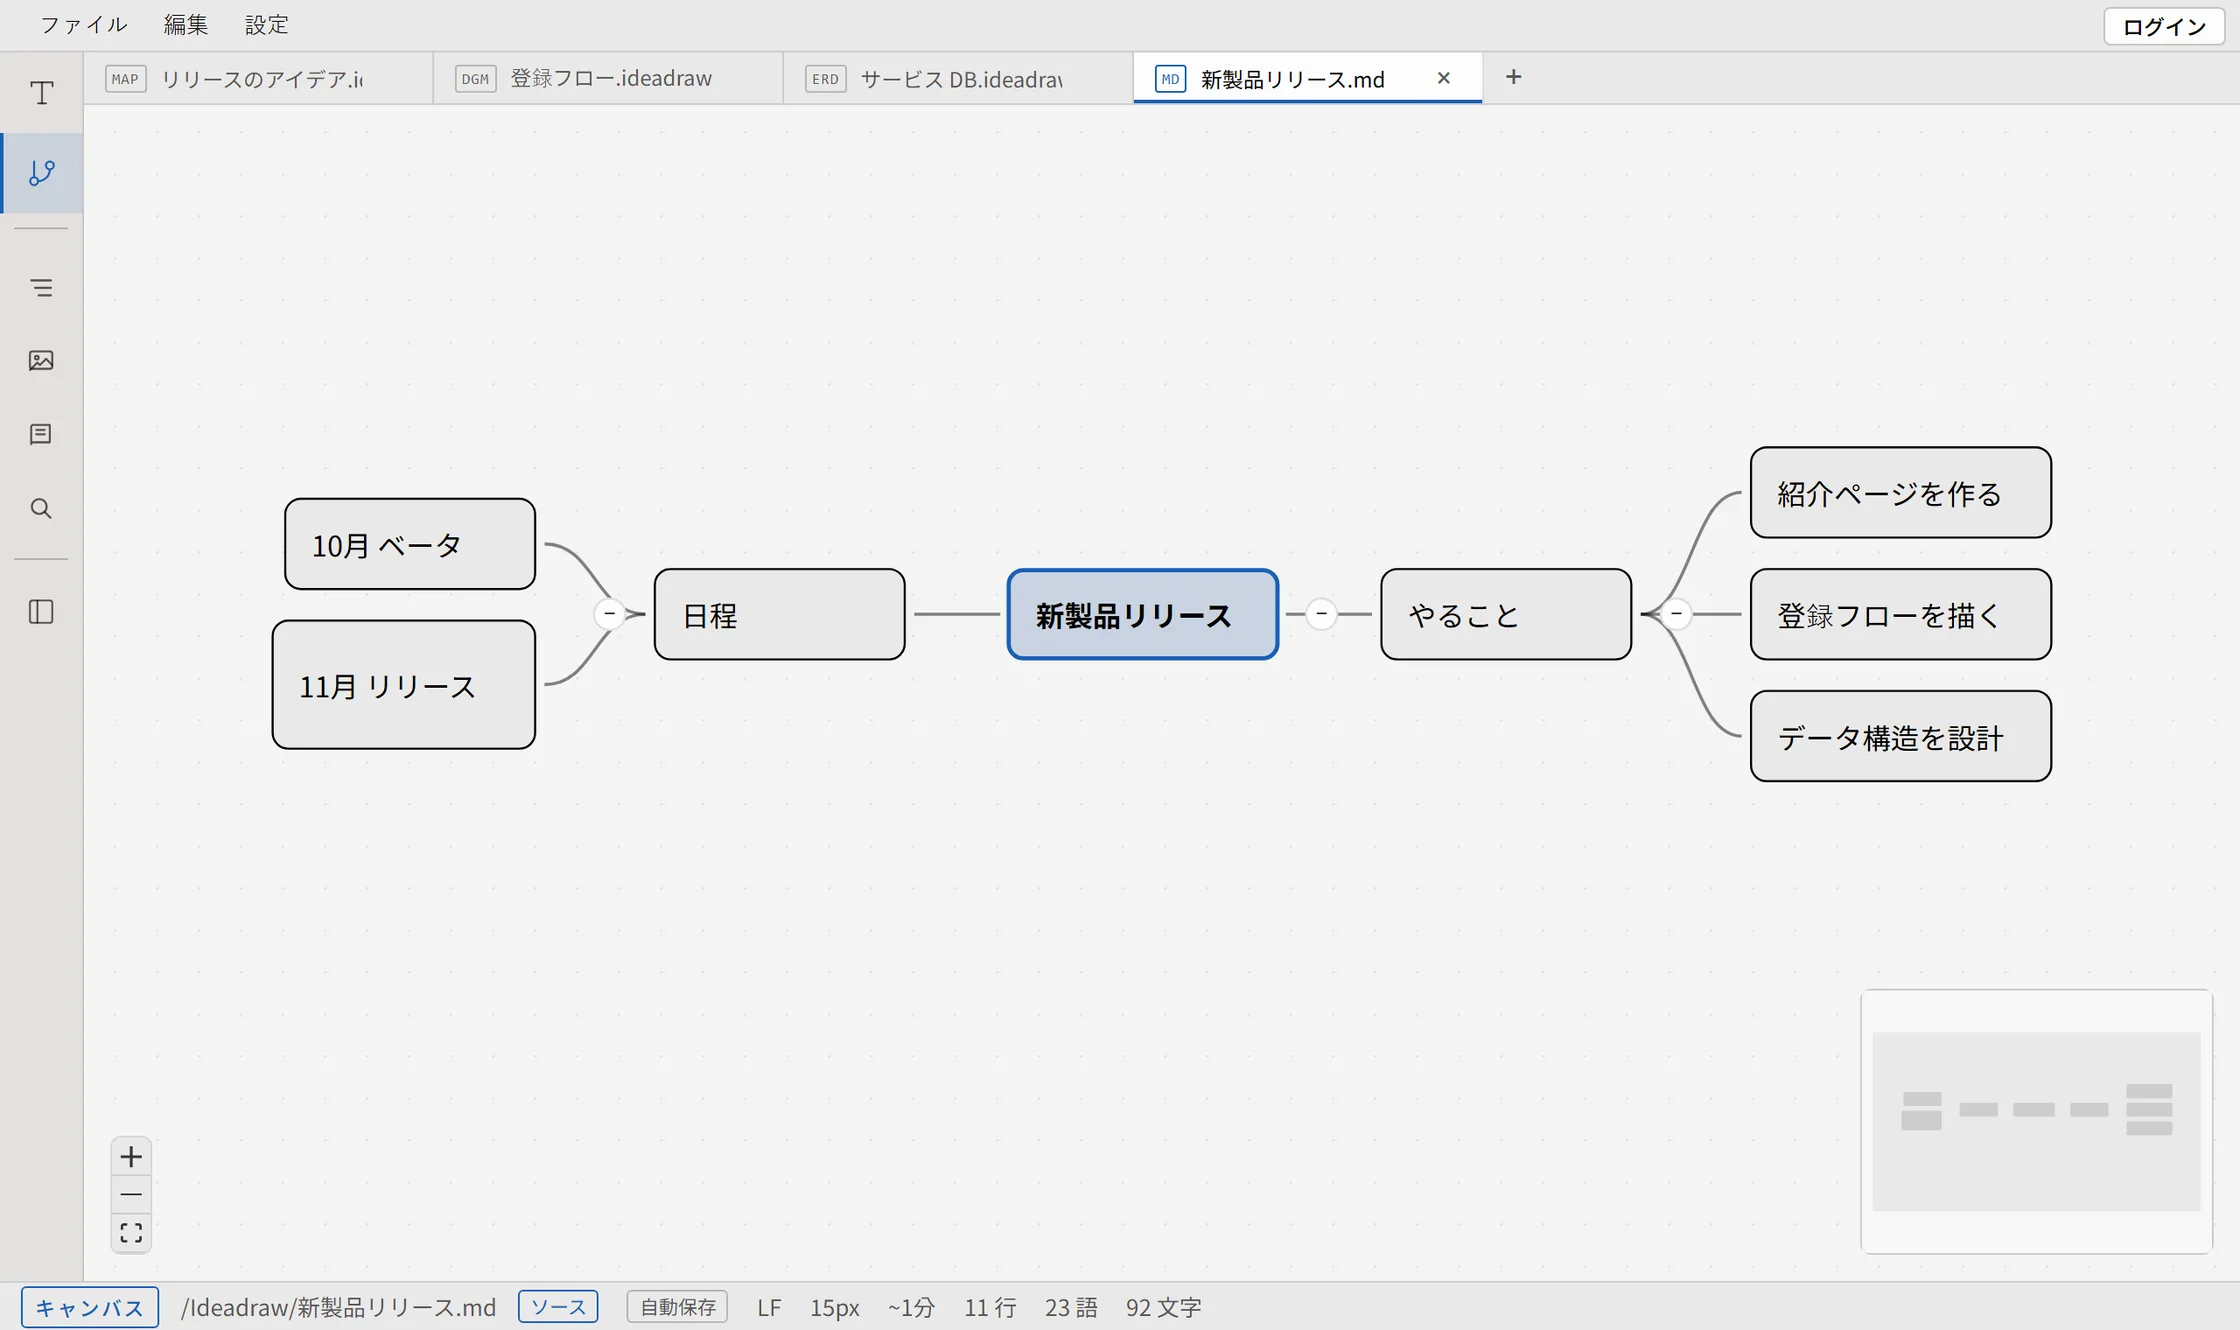The image size is (2240, 1330).
Task: Select the 紹介ページを作る node
Action: (1901, 492)
